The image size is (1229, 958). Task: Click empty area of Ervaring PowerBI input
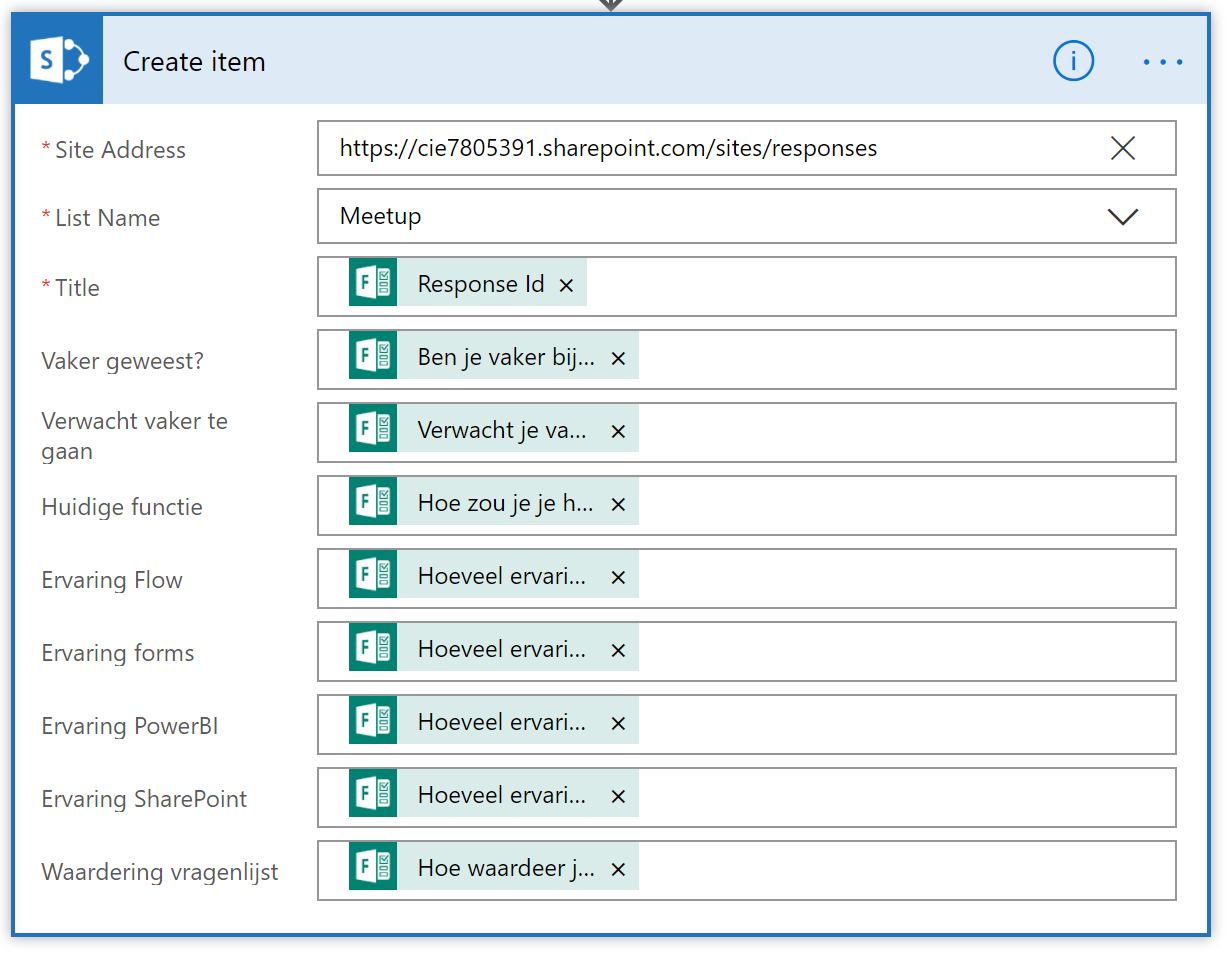click(x=900, y=724)
